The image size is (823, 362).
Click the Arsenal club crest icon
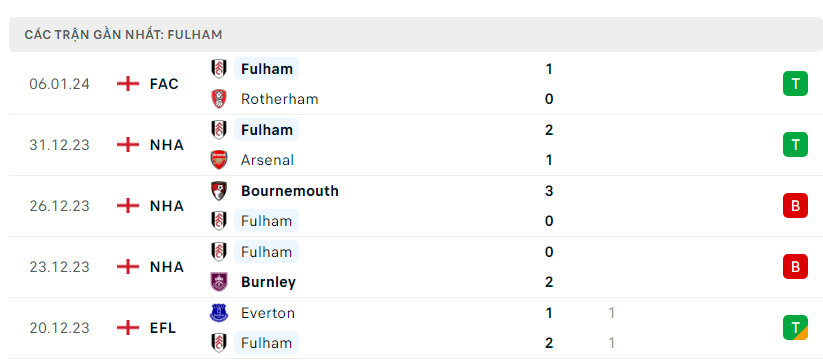tap(219, 160)
